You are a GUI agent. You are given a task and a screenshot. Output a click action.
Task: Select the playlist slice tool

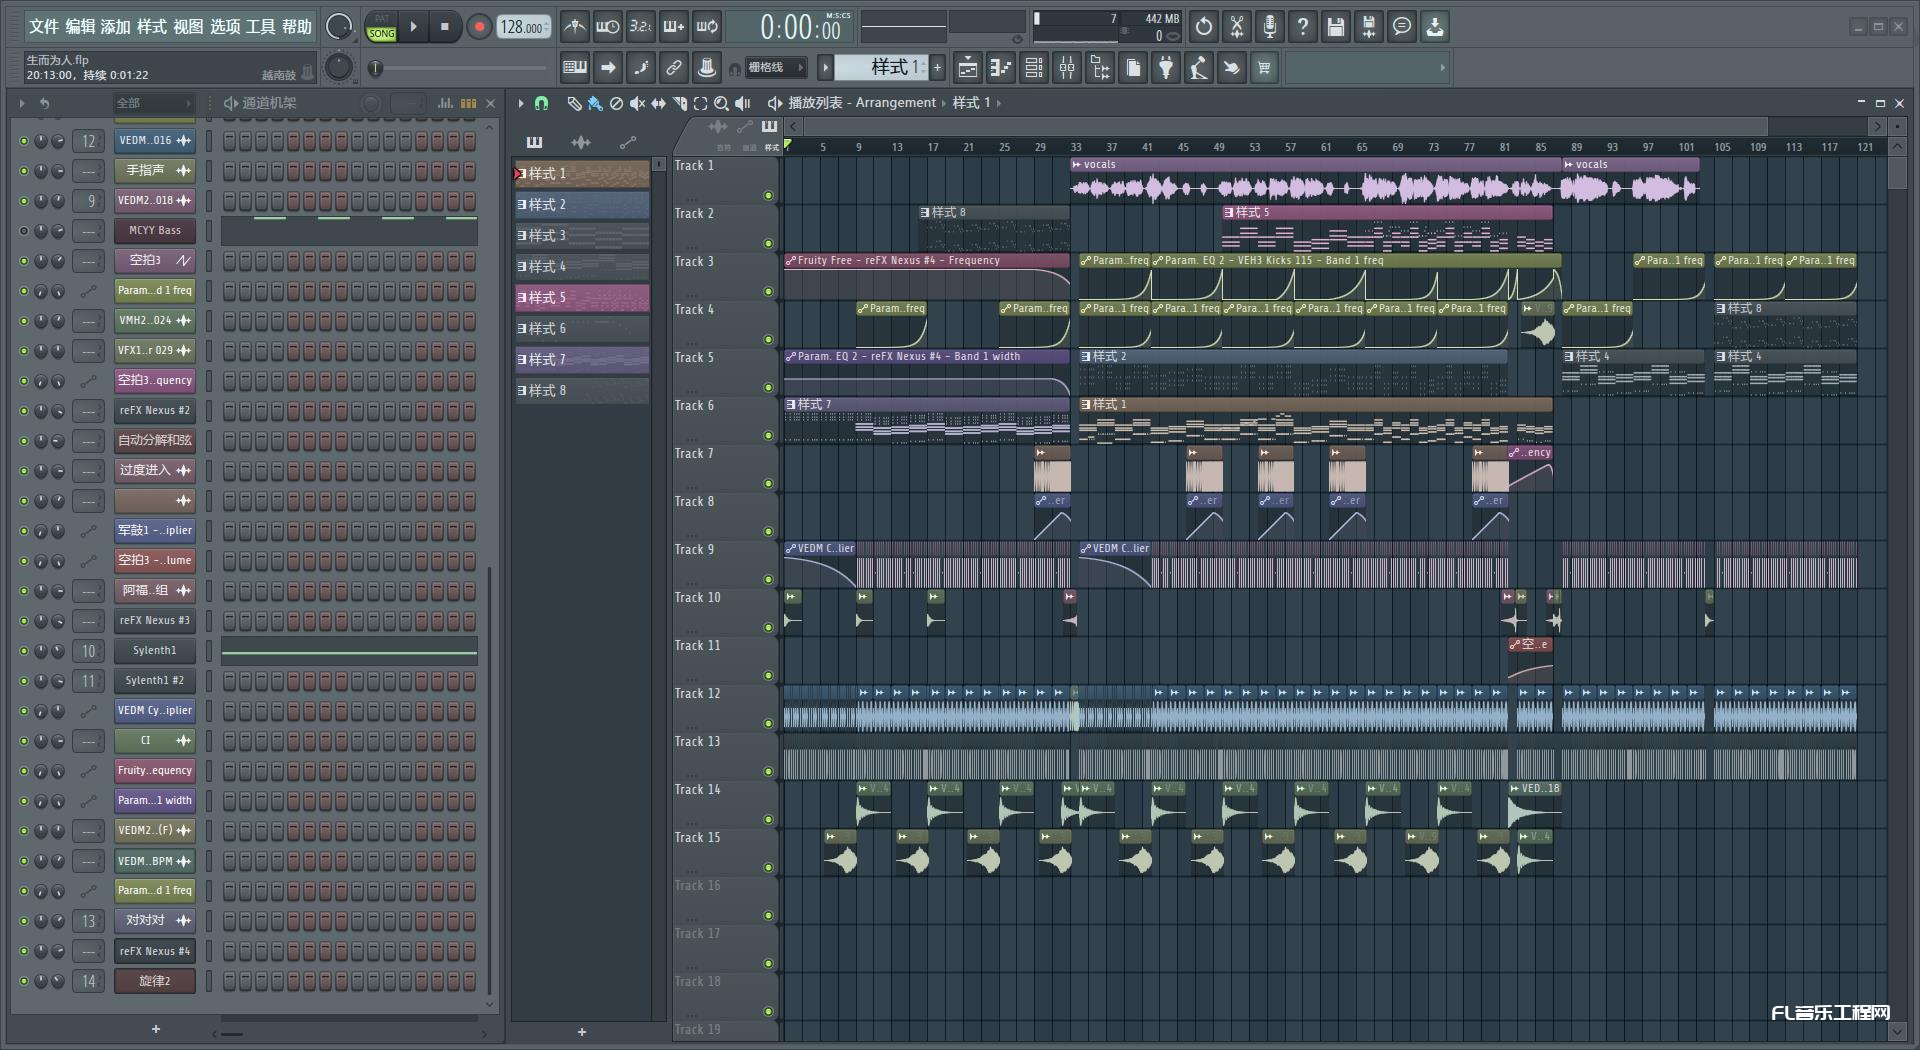tap(679, 103)
